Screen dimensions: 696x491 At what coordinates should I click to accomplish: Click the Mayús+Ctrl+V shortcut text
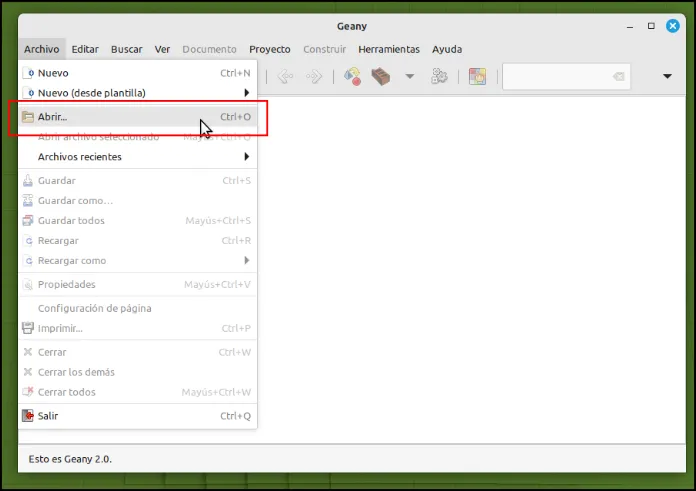click(x=218, y=285)
